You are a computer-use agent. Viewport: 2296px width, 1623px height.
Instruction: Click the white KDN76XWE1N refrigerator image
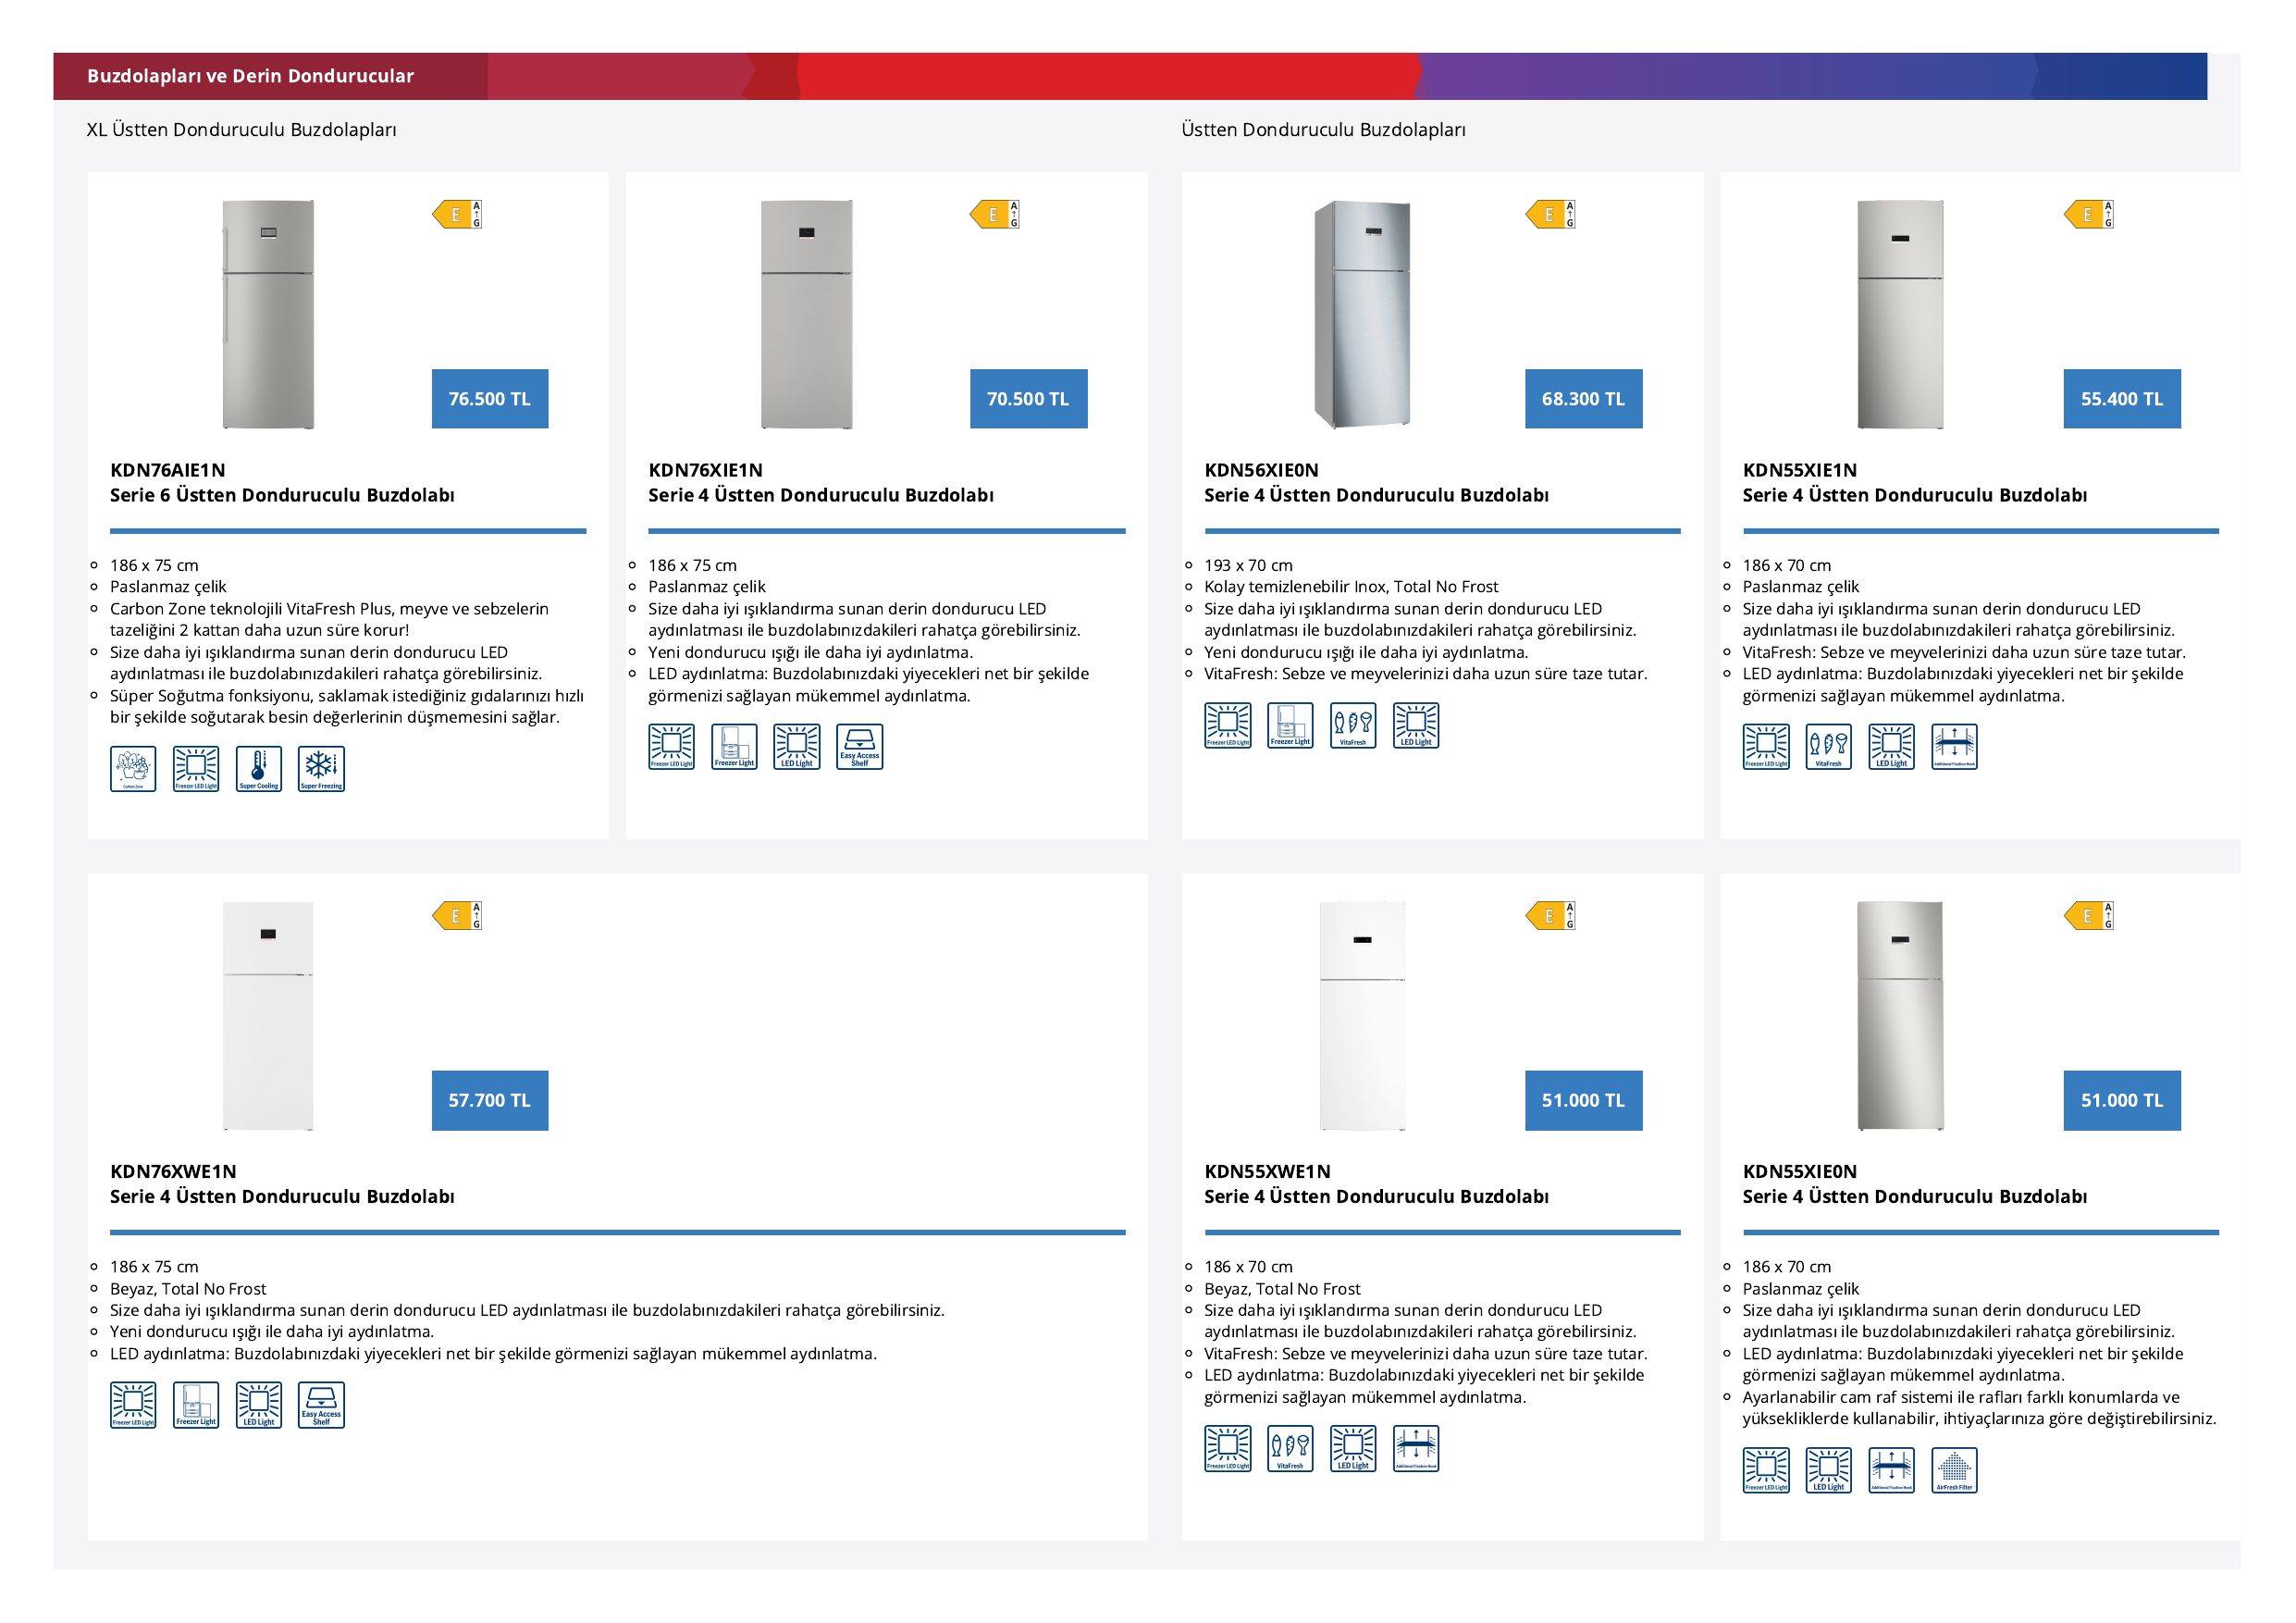268,1016
